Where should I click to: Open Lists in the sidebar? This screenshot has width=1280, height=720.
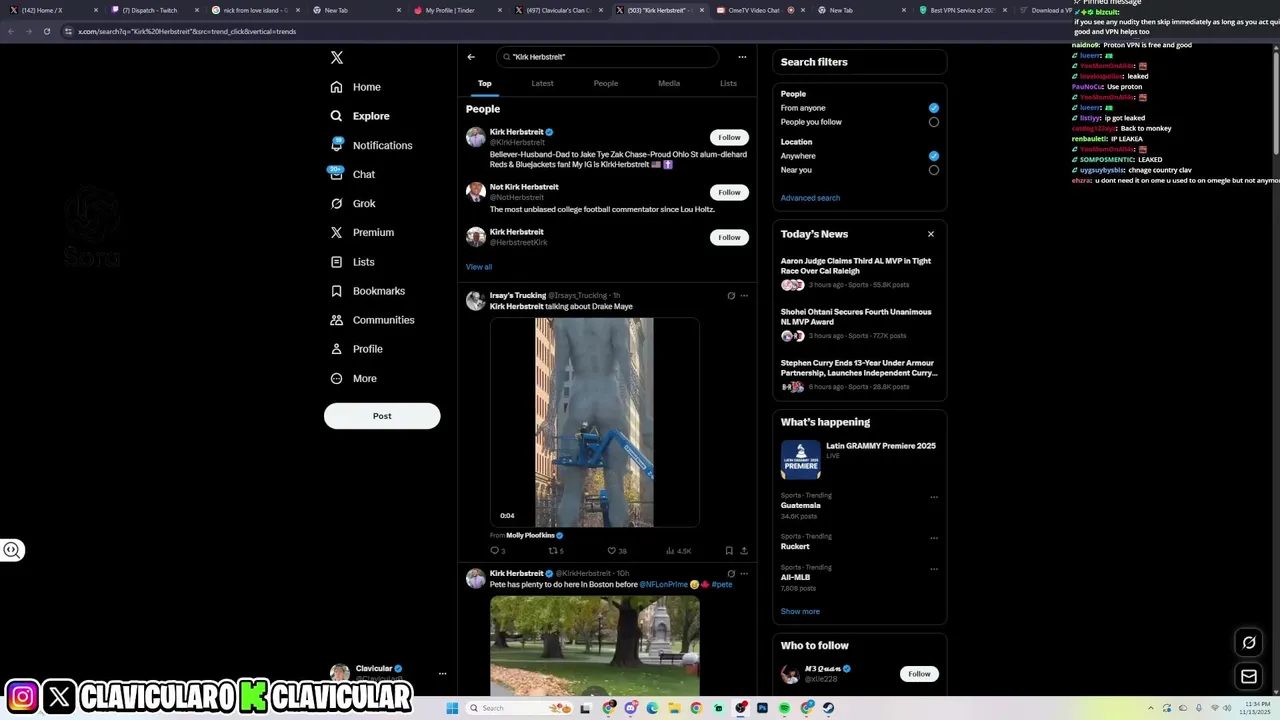352,262
